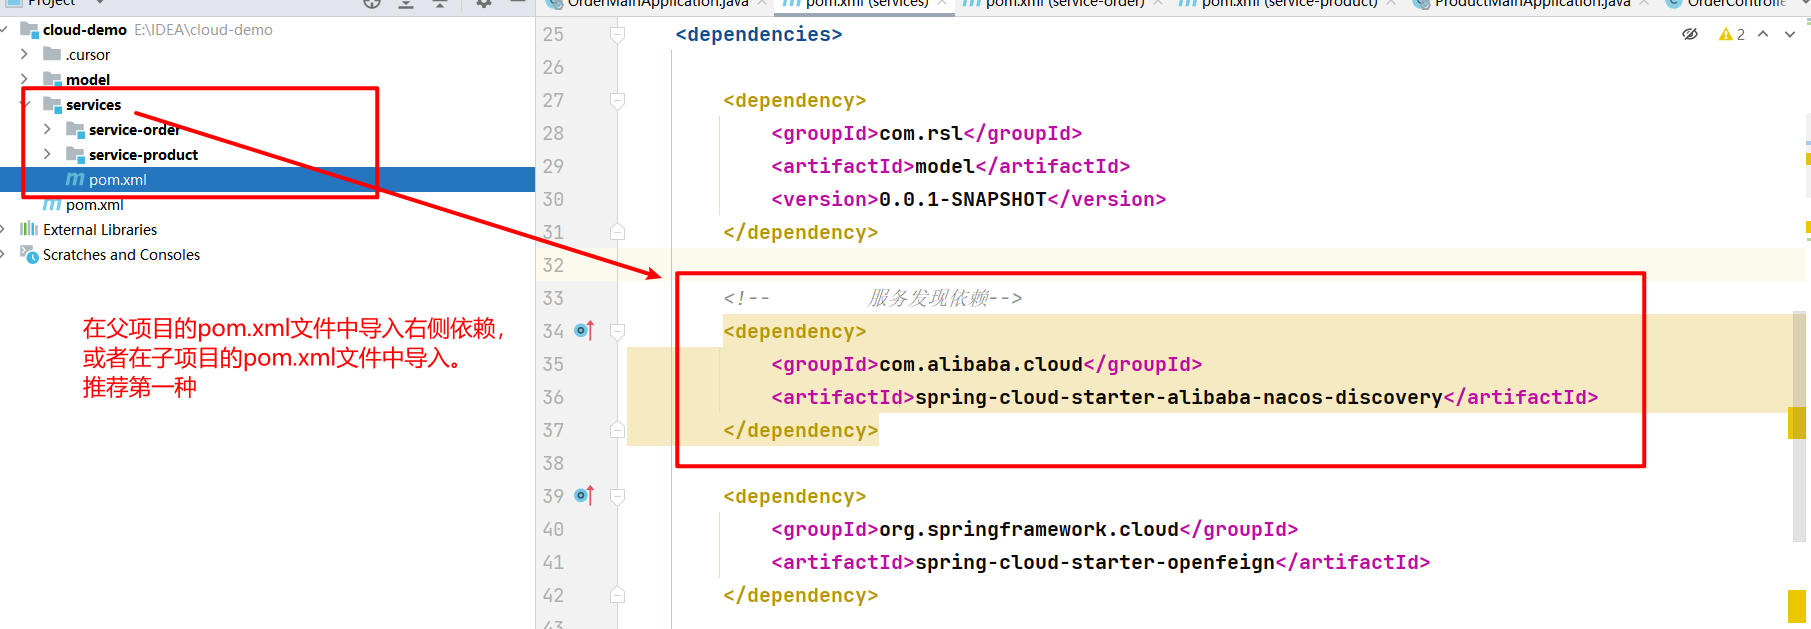Select the root-level pom.xml file
Viewport: 1811px width, 629px height.
(267, 204)
